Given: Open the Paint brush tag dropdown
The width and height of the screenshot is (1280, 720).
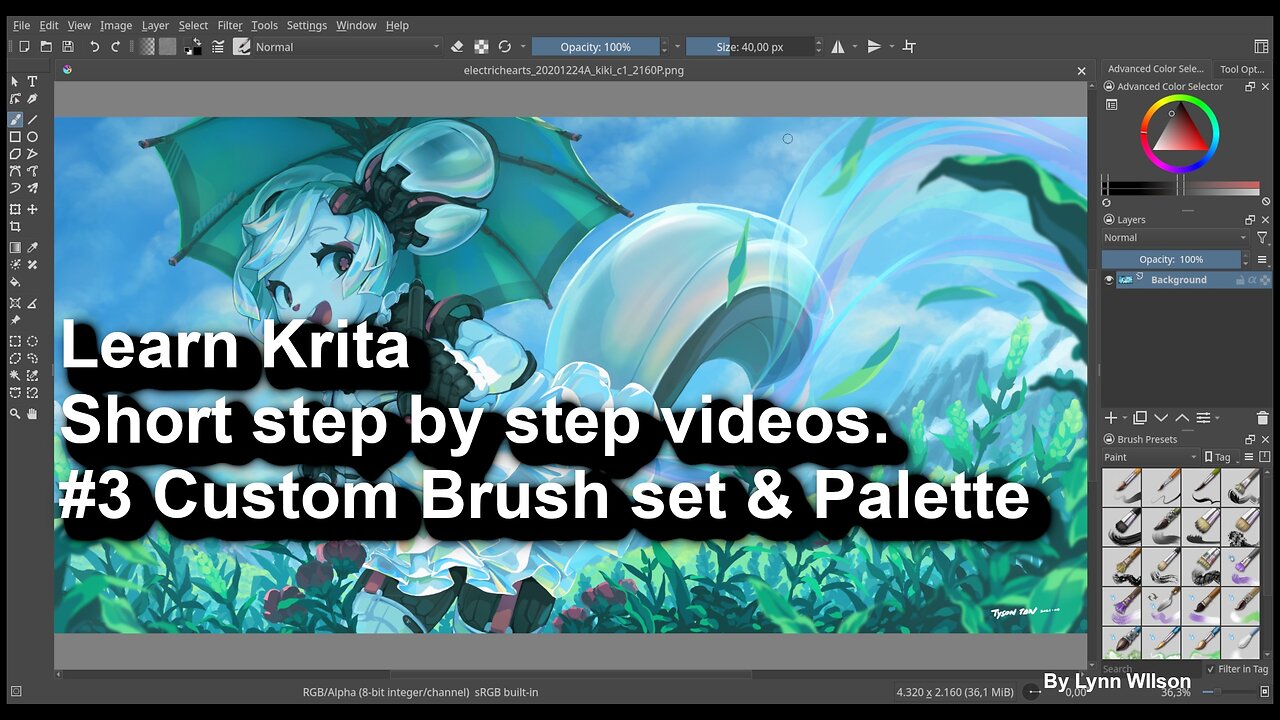Looking at the screenshot, I should (x=1150, y=457).
